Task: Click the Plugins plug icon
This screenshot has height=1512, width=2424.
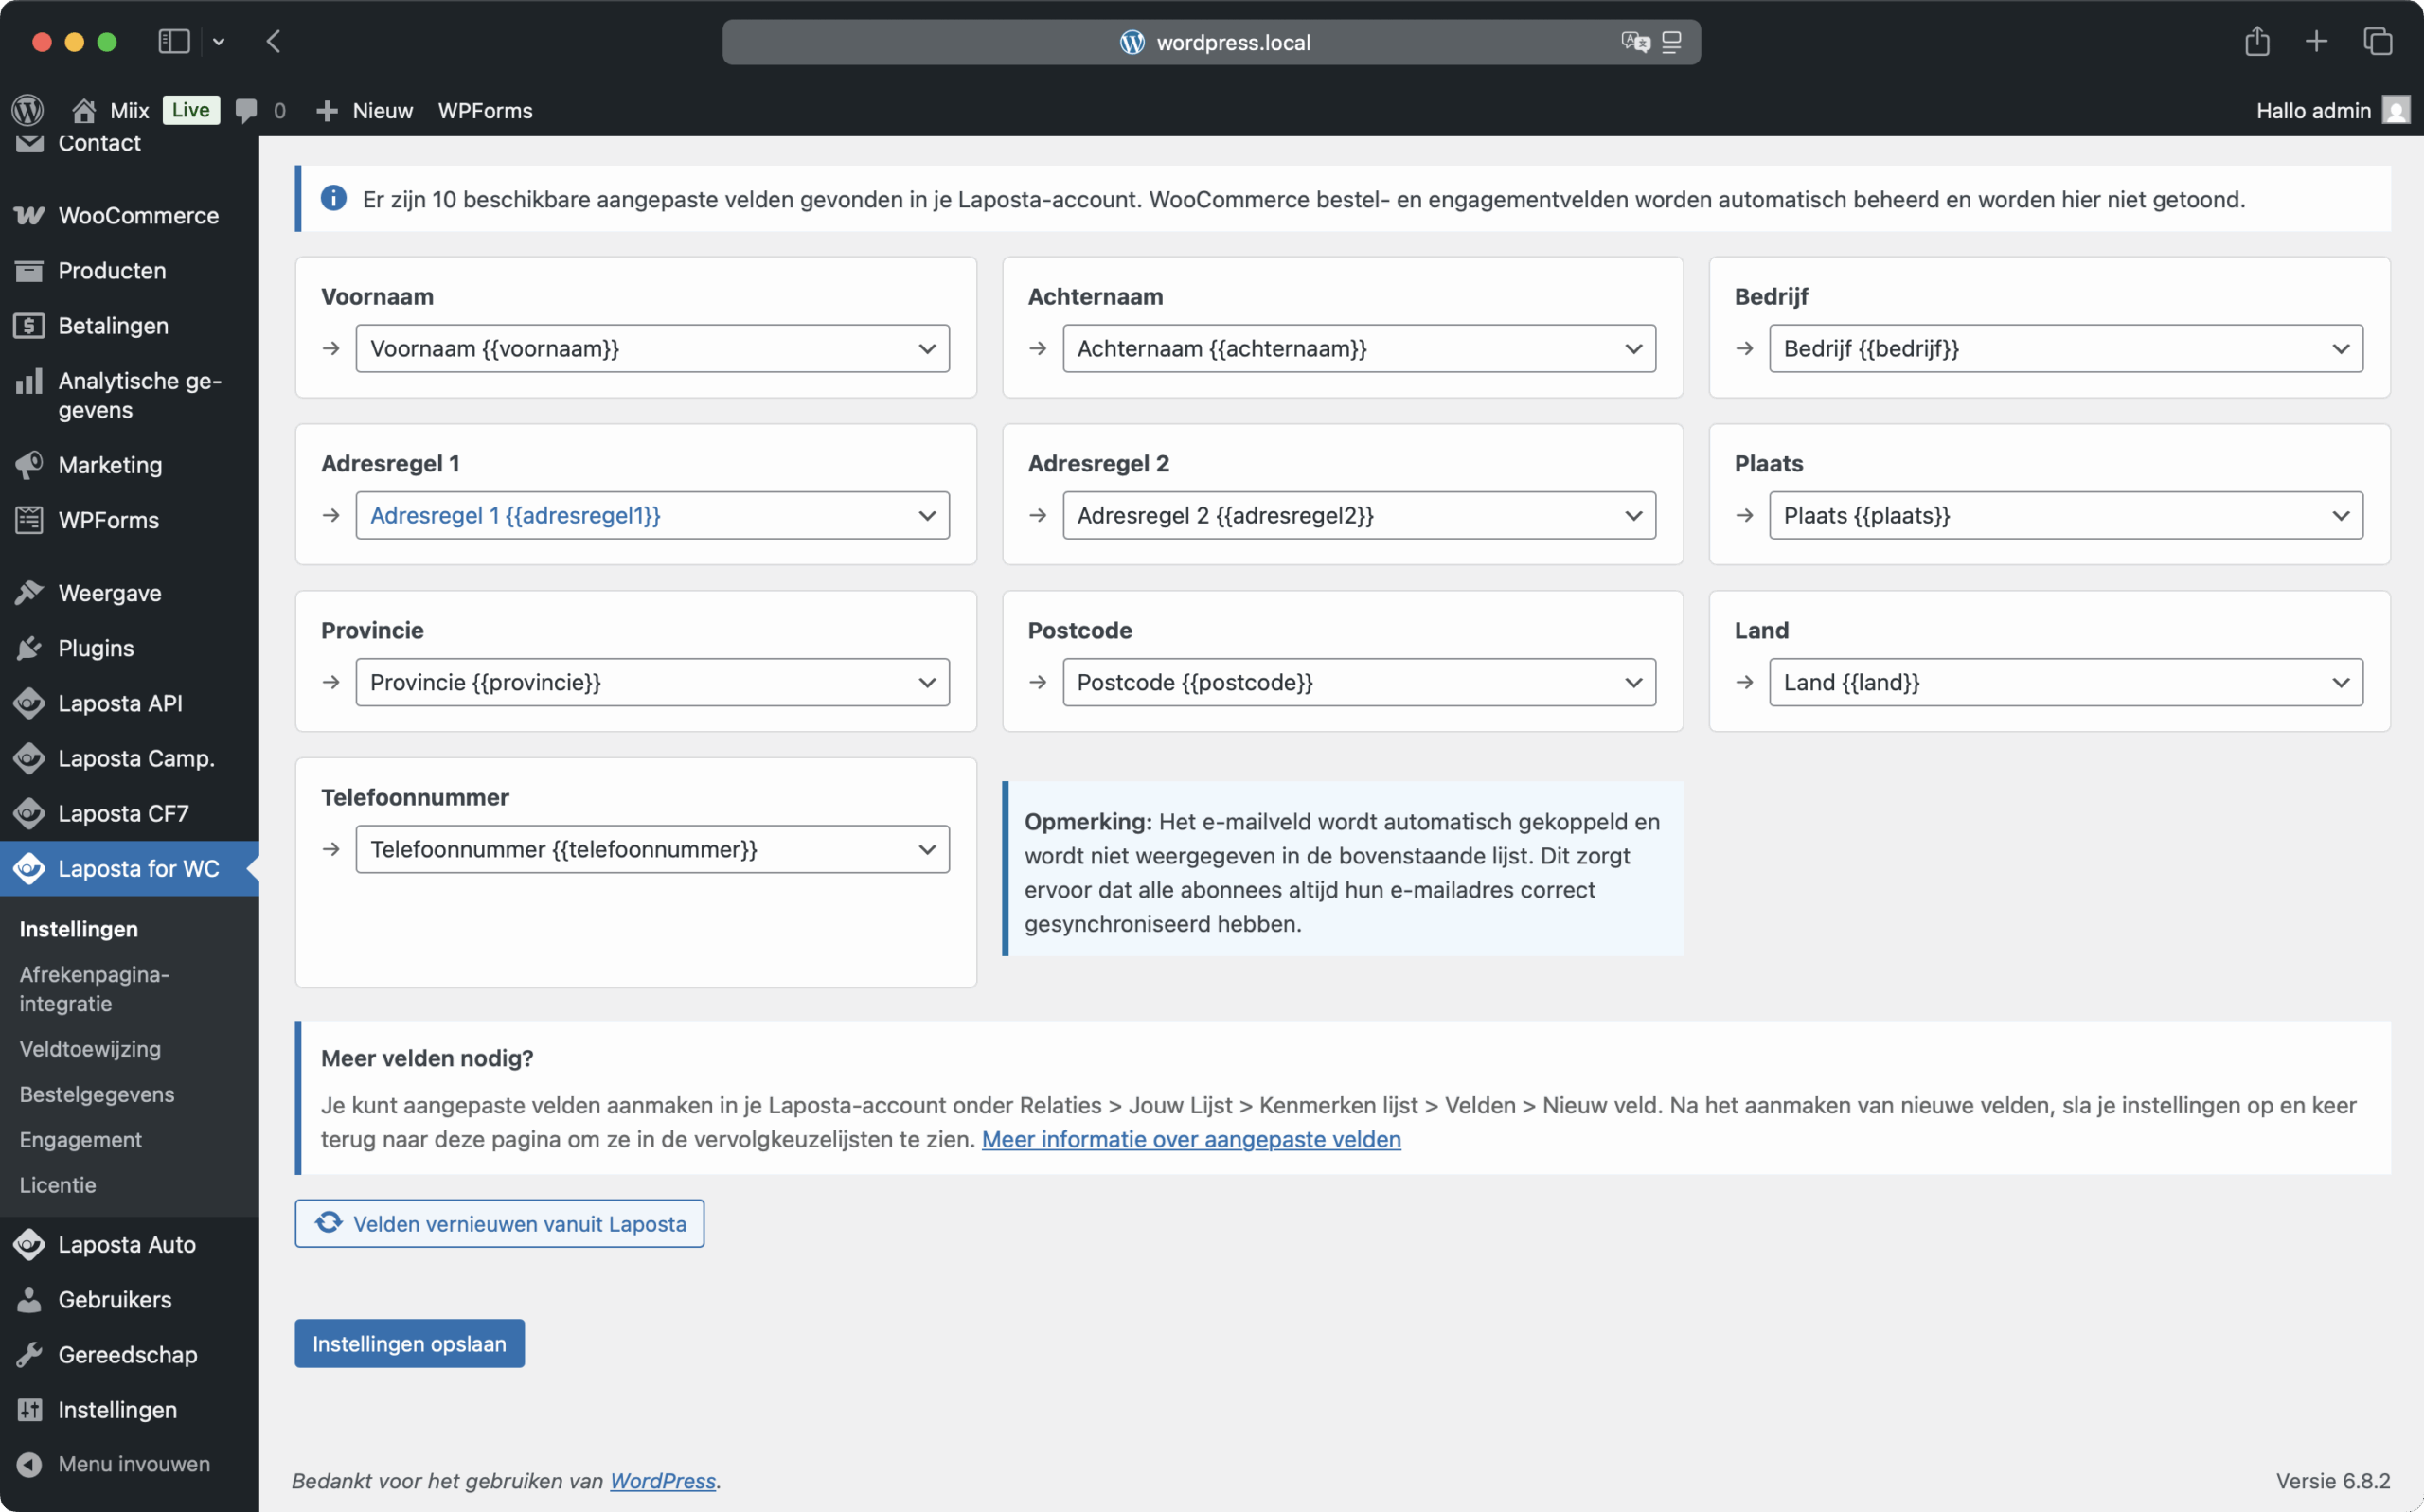Action: [x=29, y=648]
